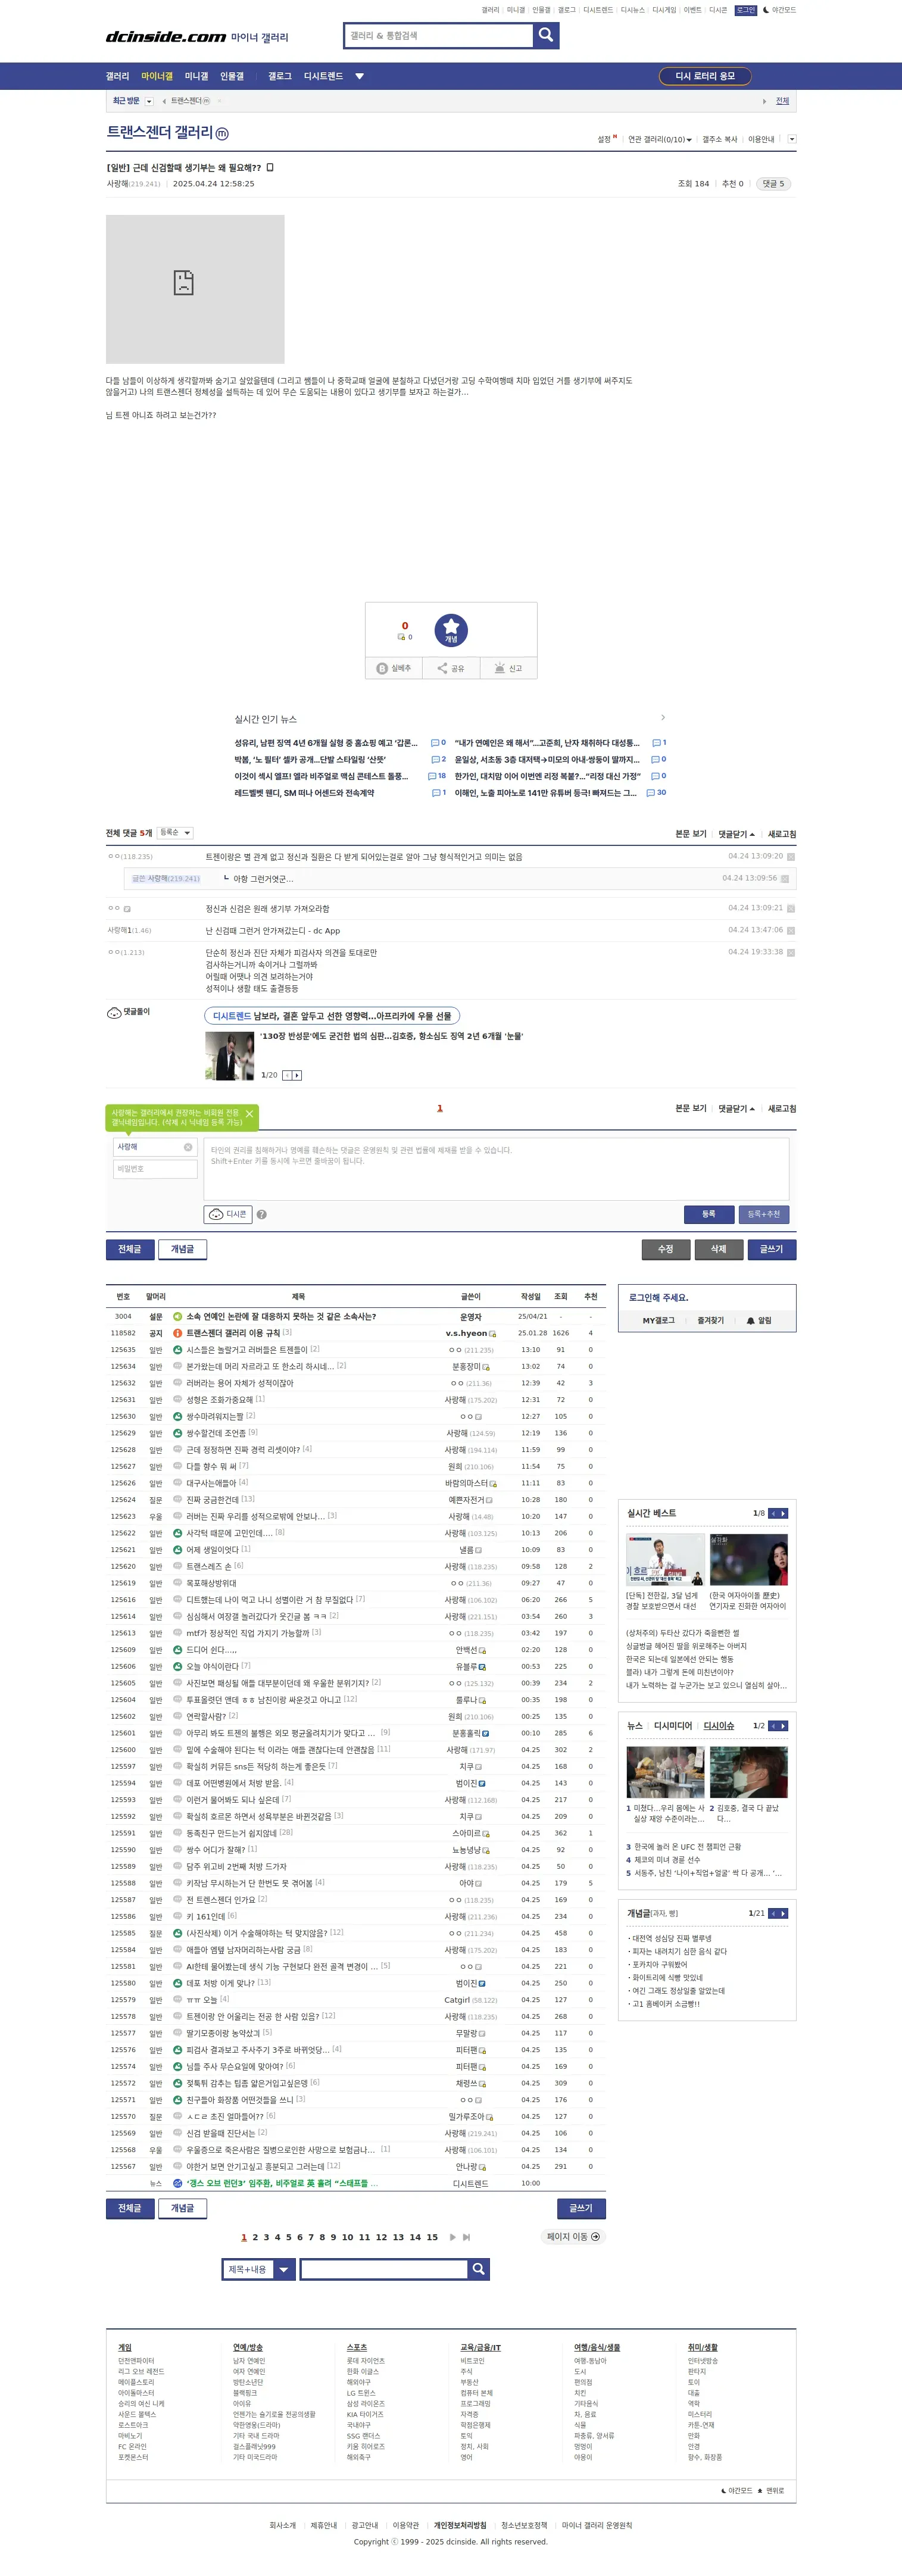Click the 개념 star recommend button
The width and height of the screenshot is (902, 2576).
451,630
